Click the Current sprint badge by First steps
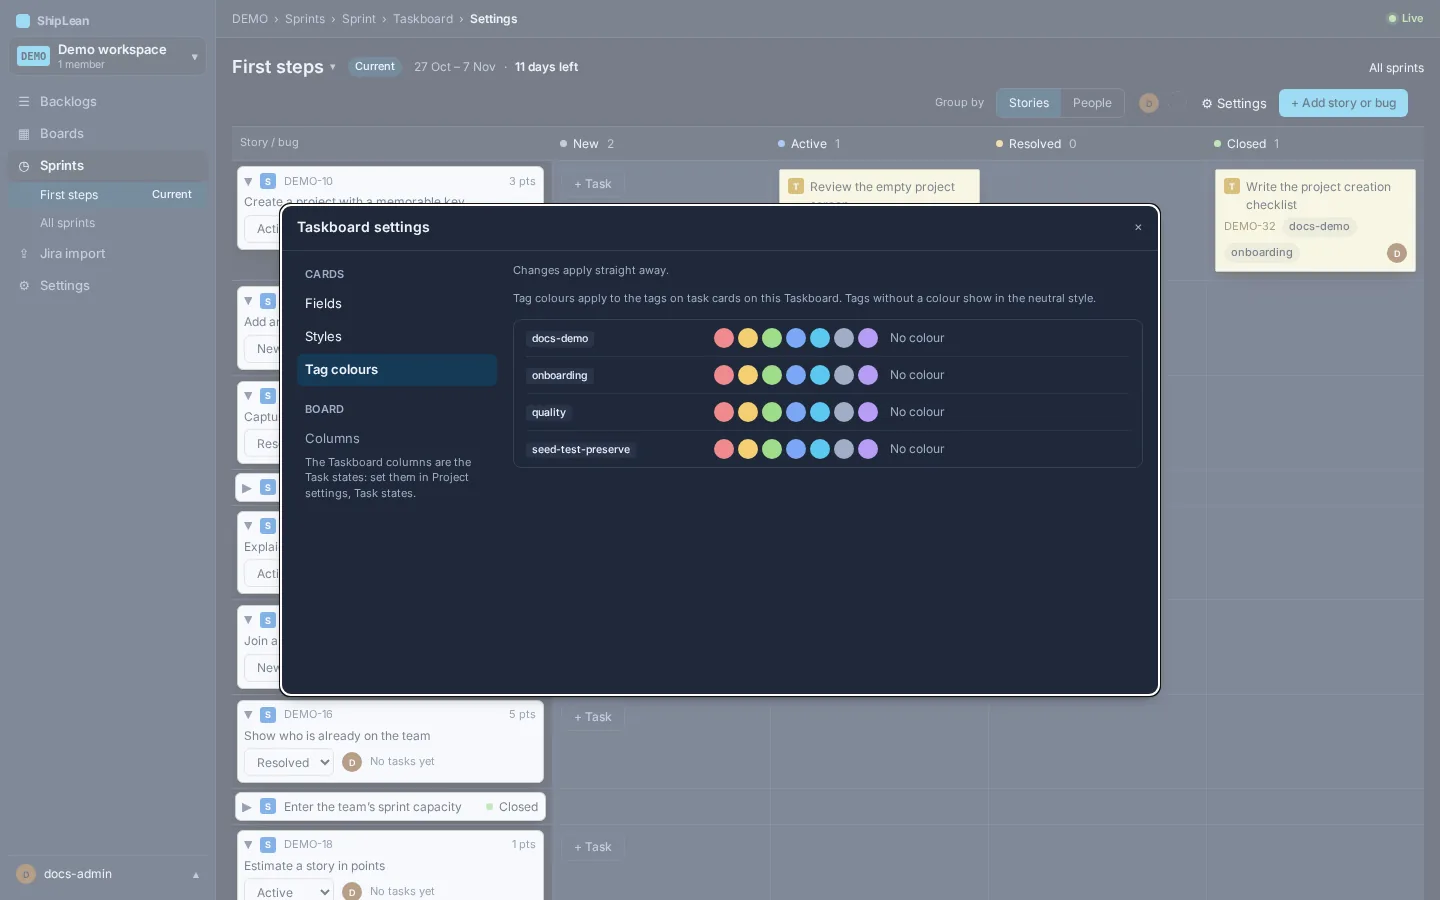This screenshot has height=900, width=1440. click(375, 67)
